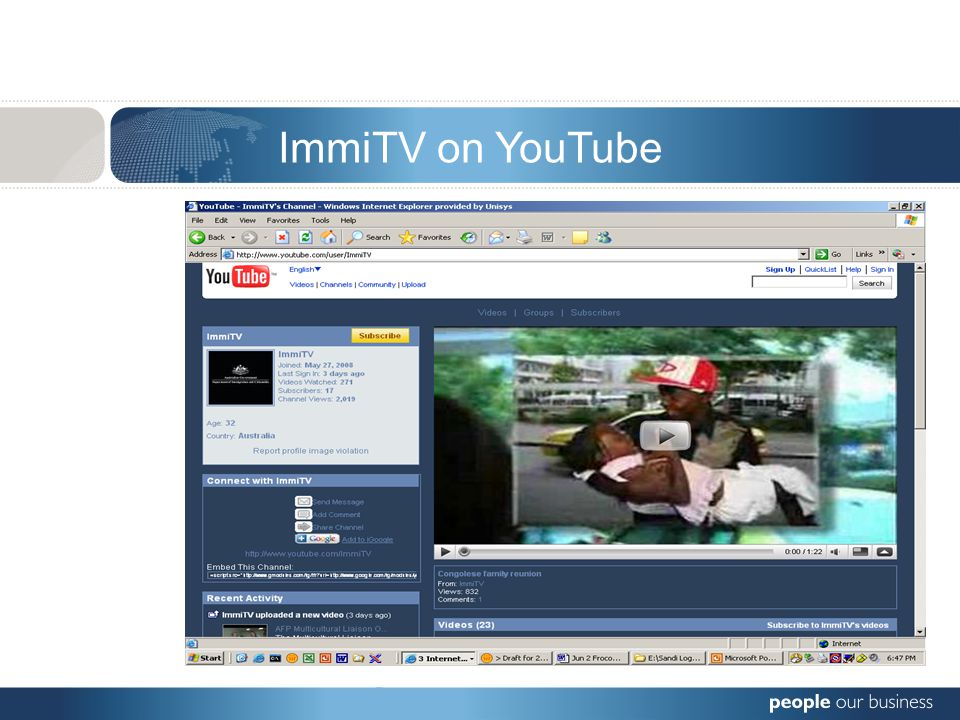The height and width of the screenshot is (720, 960).
Task: Click ImmiTV profile avatar image
Action: [241, 377]
